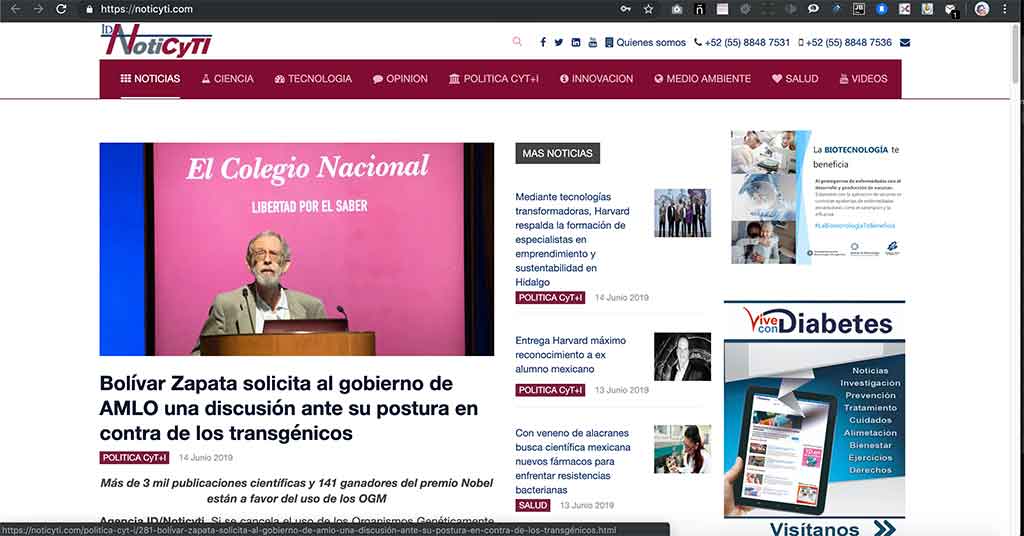Open the SALUD menu item
Viewport: 1024px width, 536px height.
point(795,79)
